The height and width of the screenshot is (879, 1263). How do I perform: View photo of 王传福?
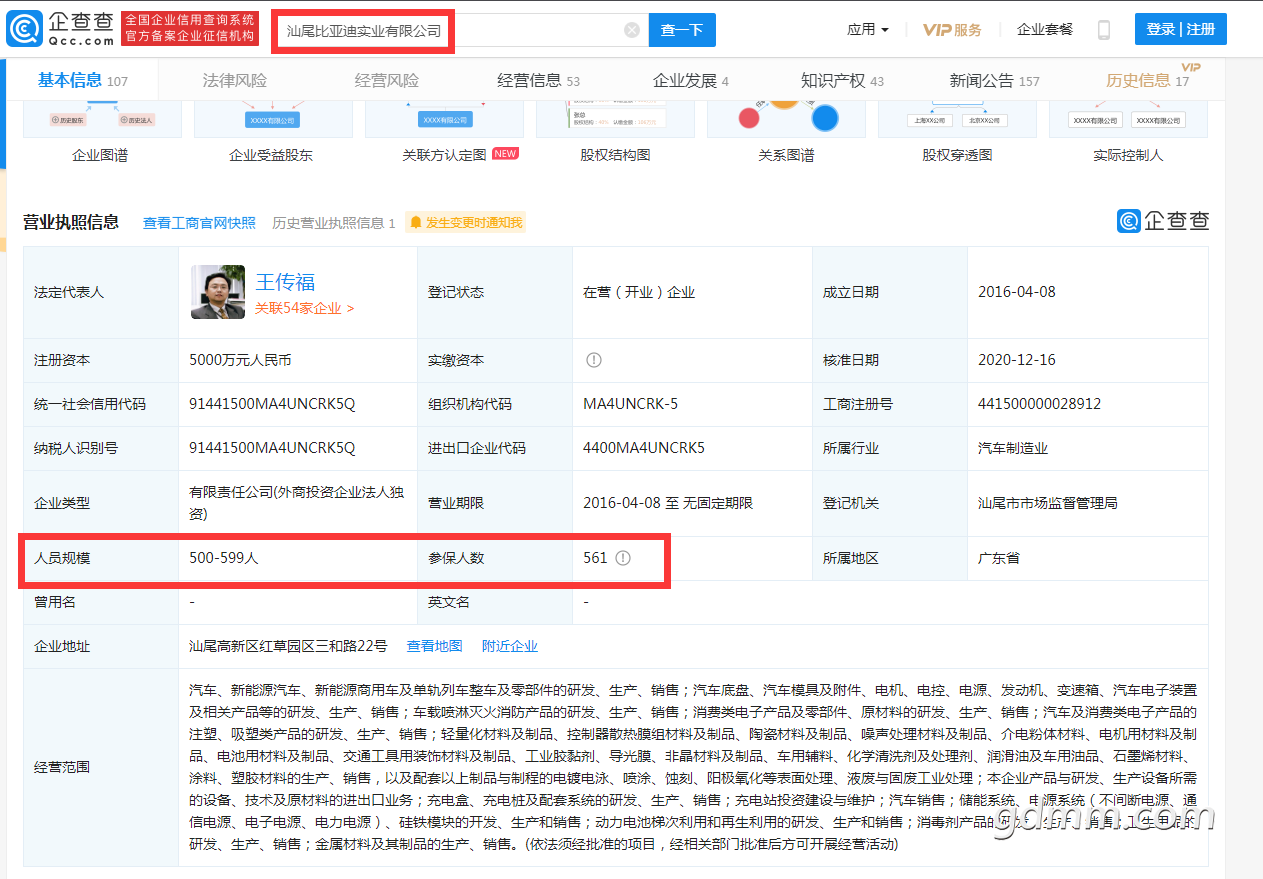click(218, 292)
